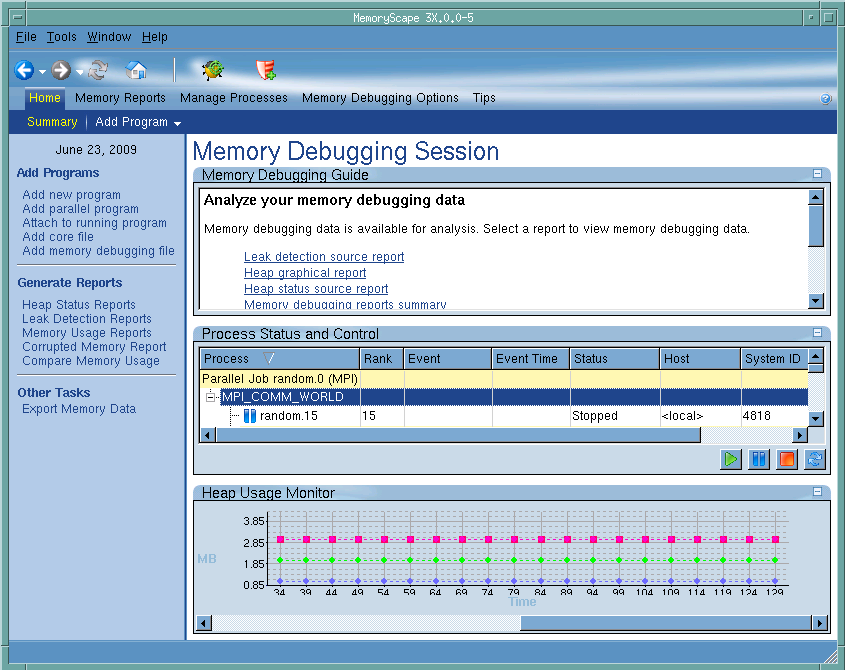The width and height of the screenshot is (845, 670).
Task: Click the bug debugging toolbar icon
Action: tap(212, 70)
